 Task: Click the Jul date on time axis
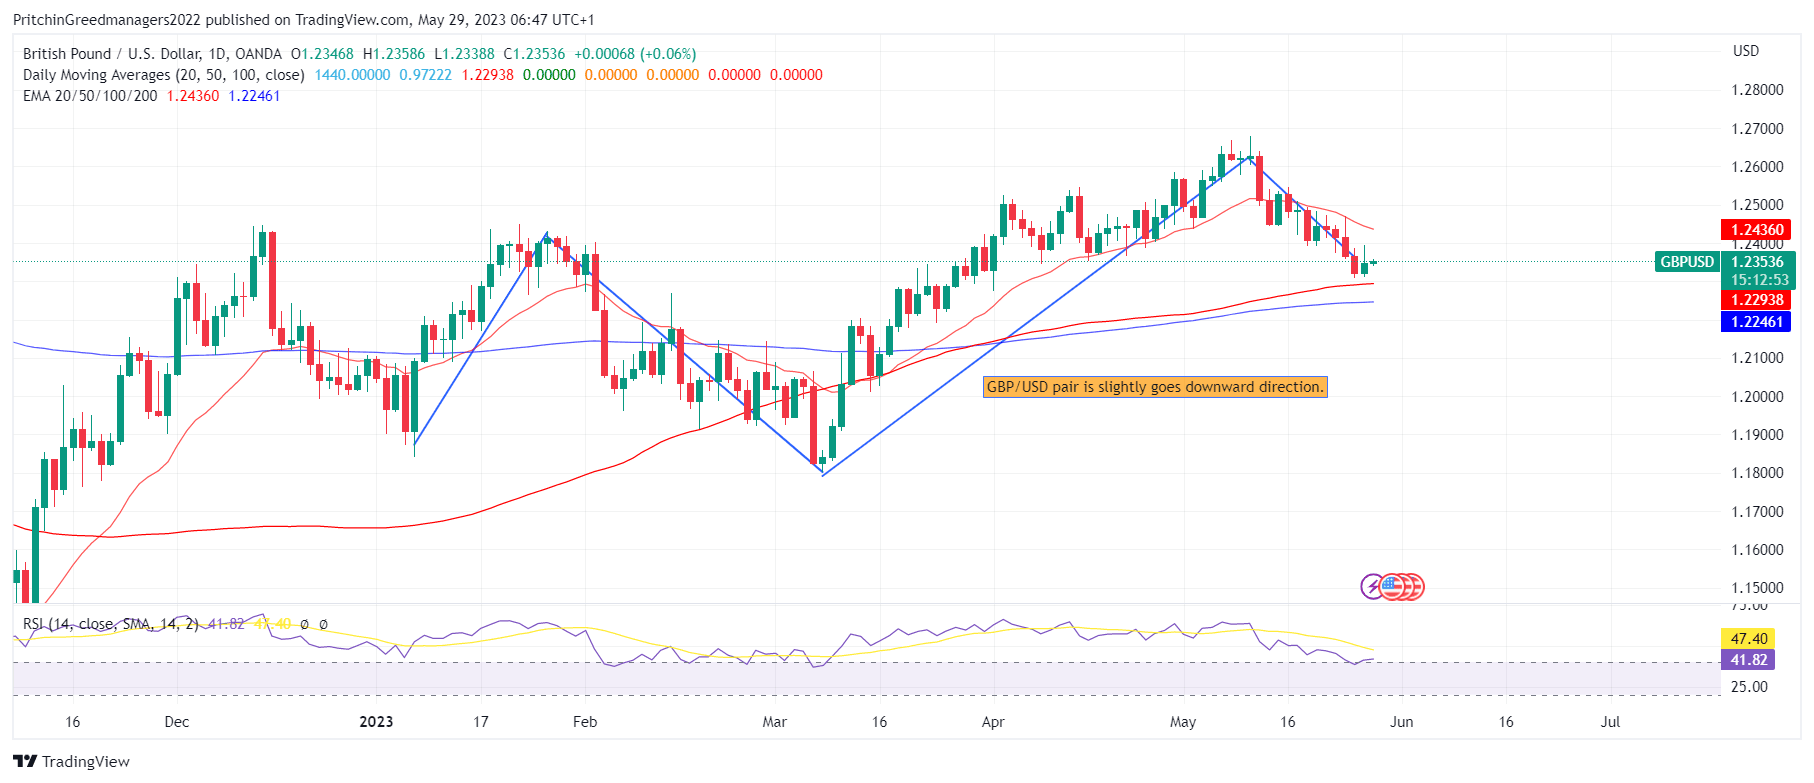[1610, 722]
